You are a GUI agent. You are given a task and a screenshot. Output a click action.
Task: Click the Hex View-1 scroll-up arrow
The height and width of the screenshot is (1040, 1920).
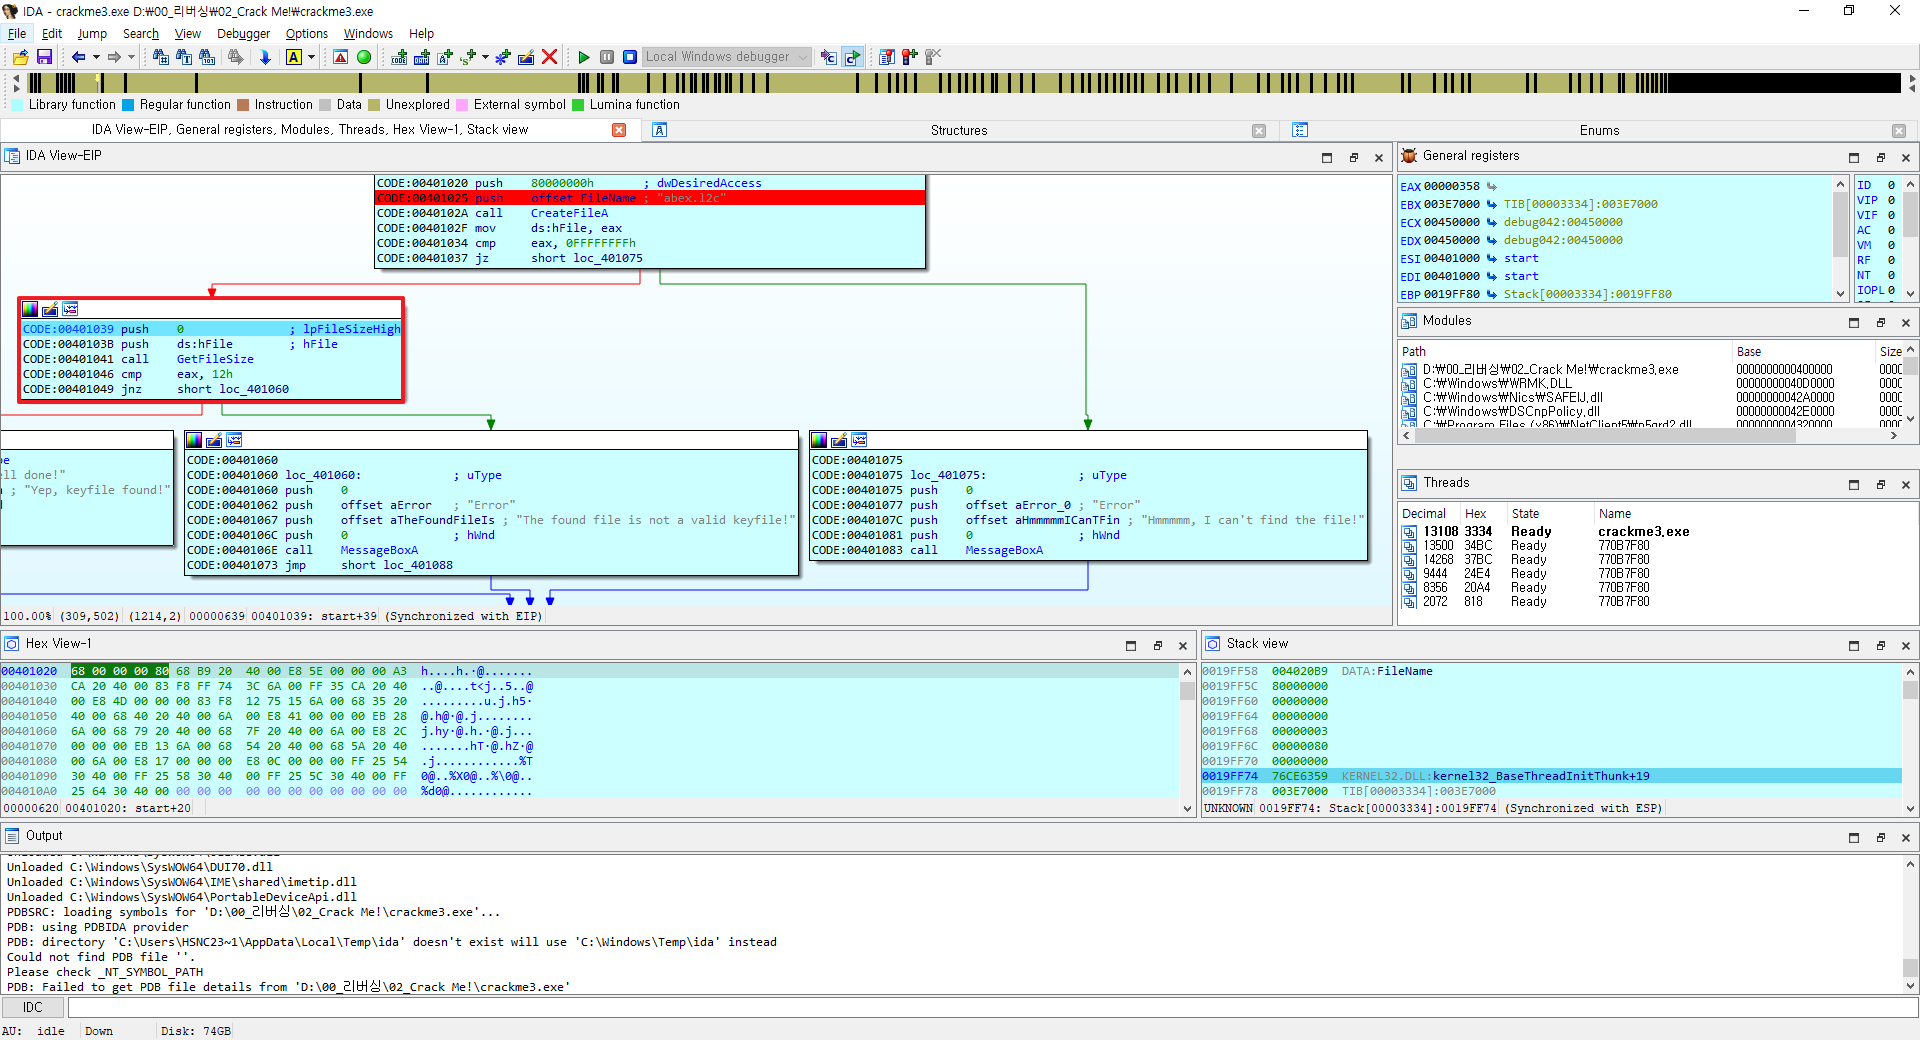(x=1187, y=672)
